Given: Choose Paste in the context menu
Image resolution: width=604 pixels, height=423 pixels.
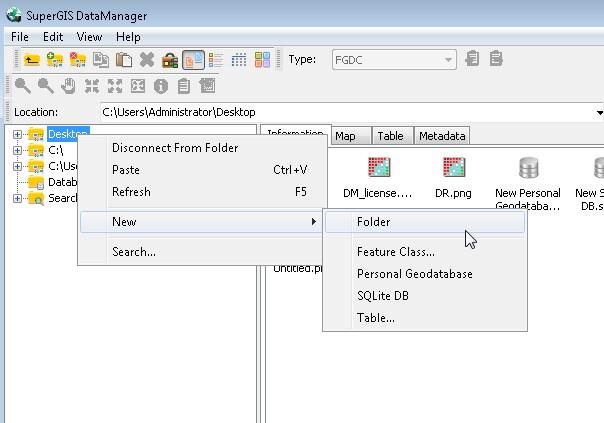Looking at the screenshot, I should tap(201, 170).
